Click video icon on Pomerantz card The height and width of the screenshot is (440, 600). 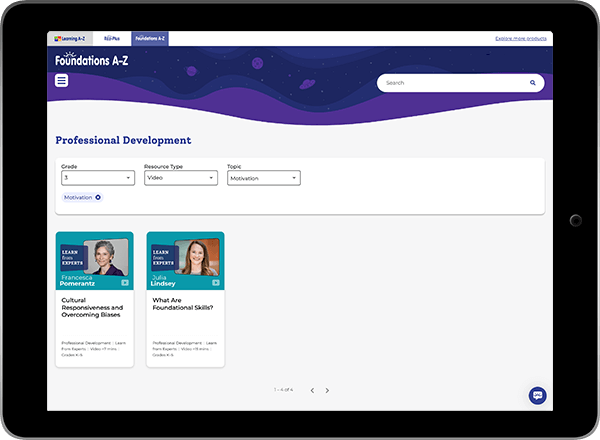[125, 283]
